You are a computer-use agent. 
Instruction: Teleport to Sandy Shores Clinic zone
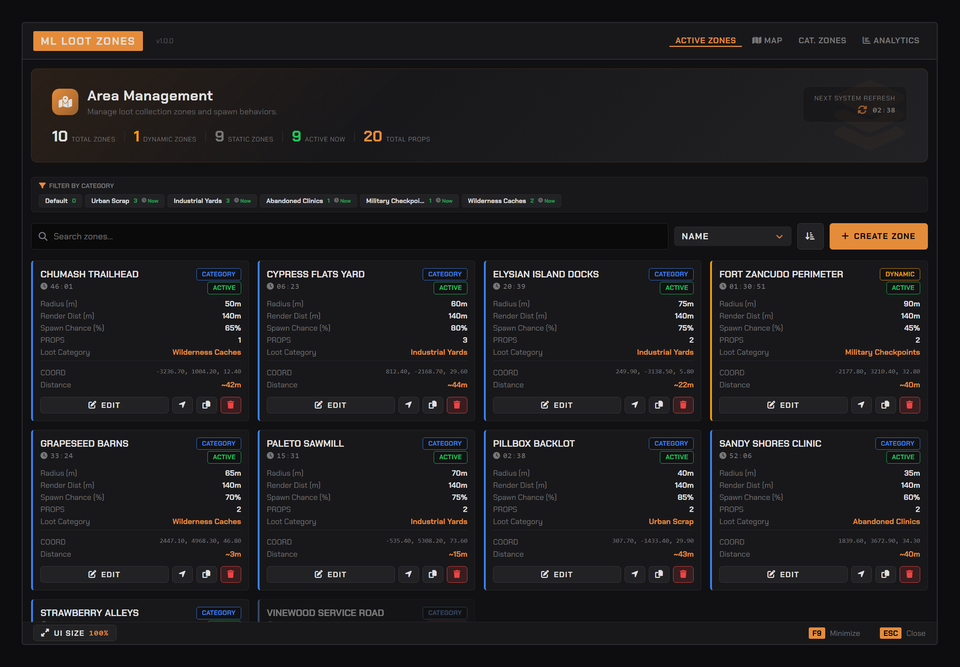click(861, 574)
